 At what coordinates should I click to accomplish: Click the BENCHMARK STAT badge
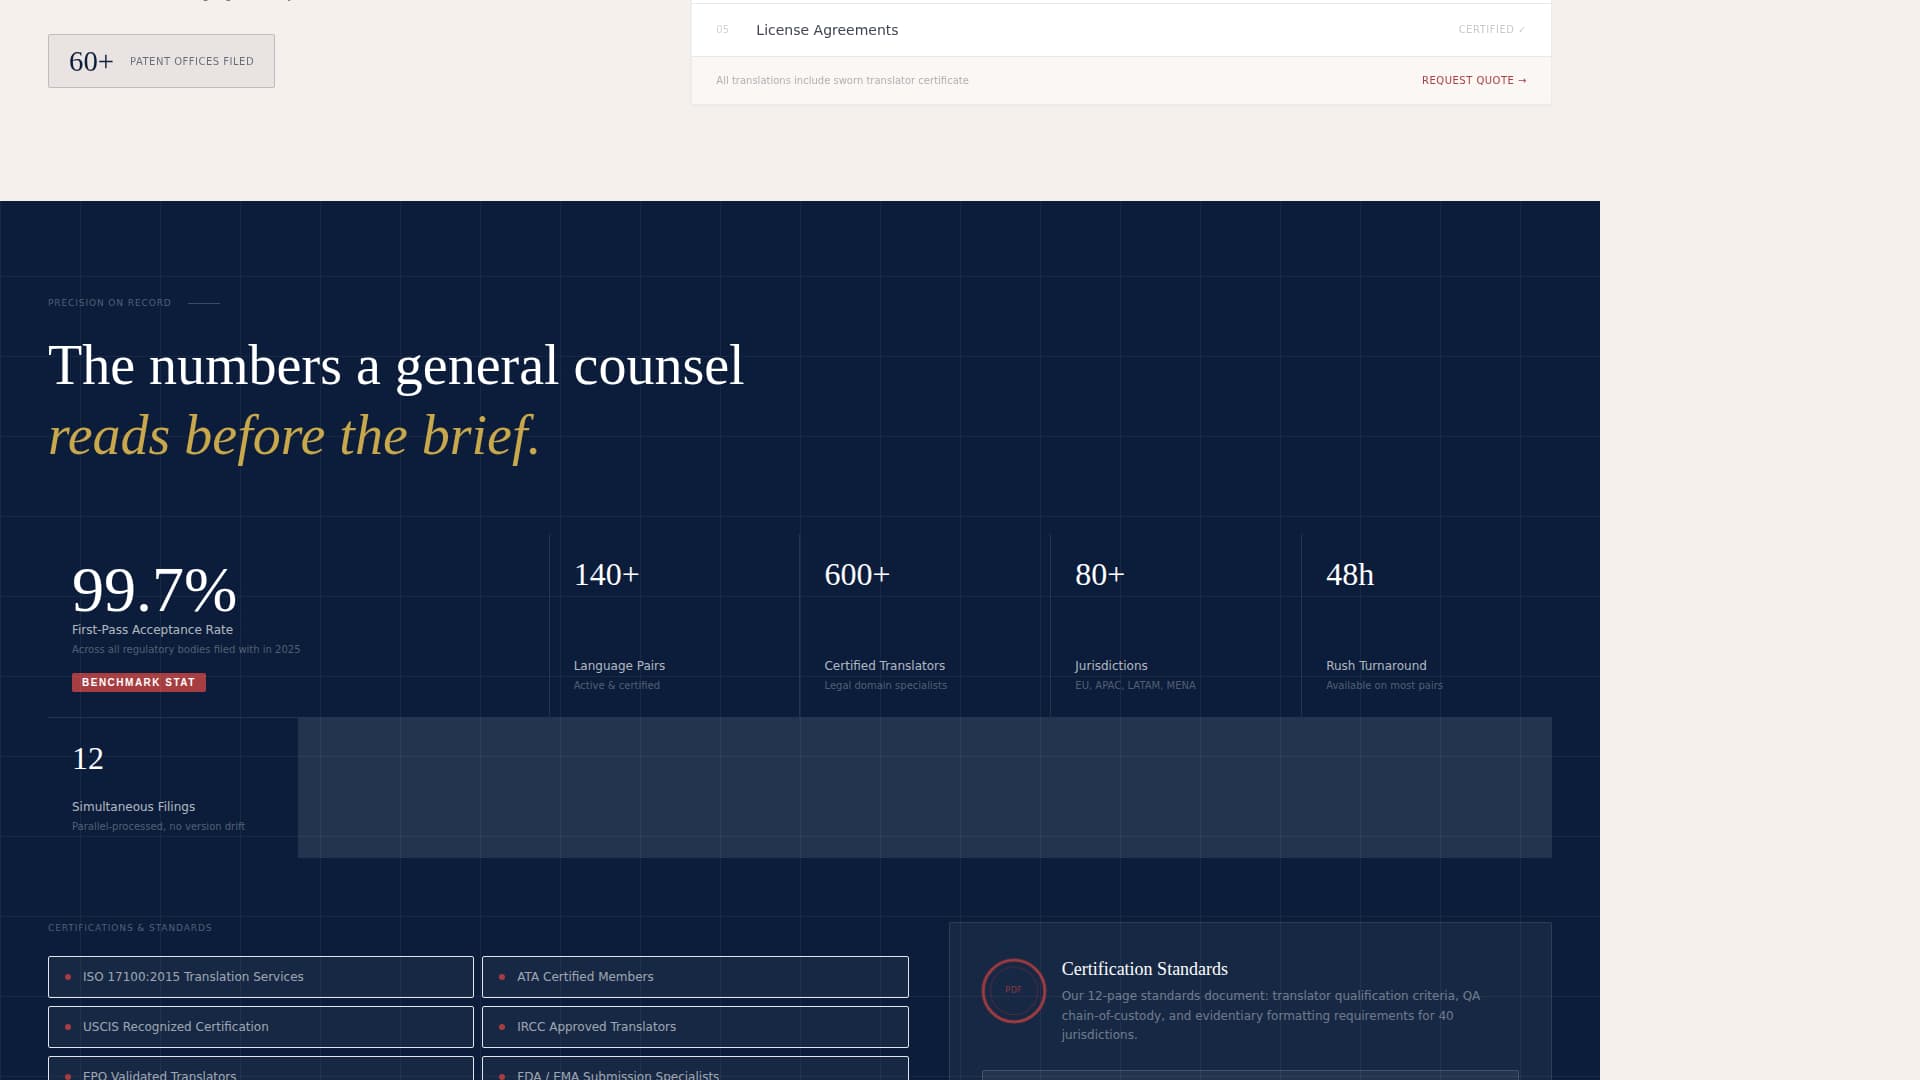(139, 682)
